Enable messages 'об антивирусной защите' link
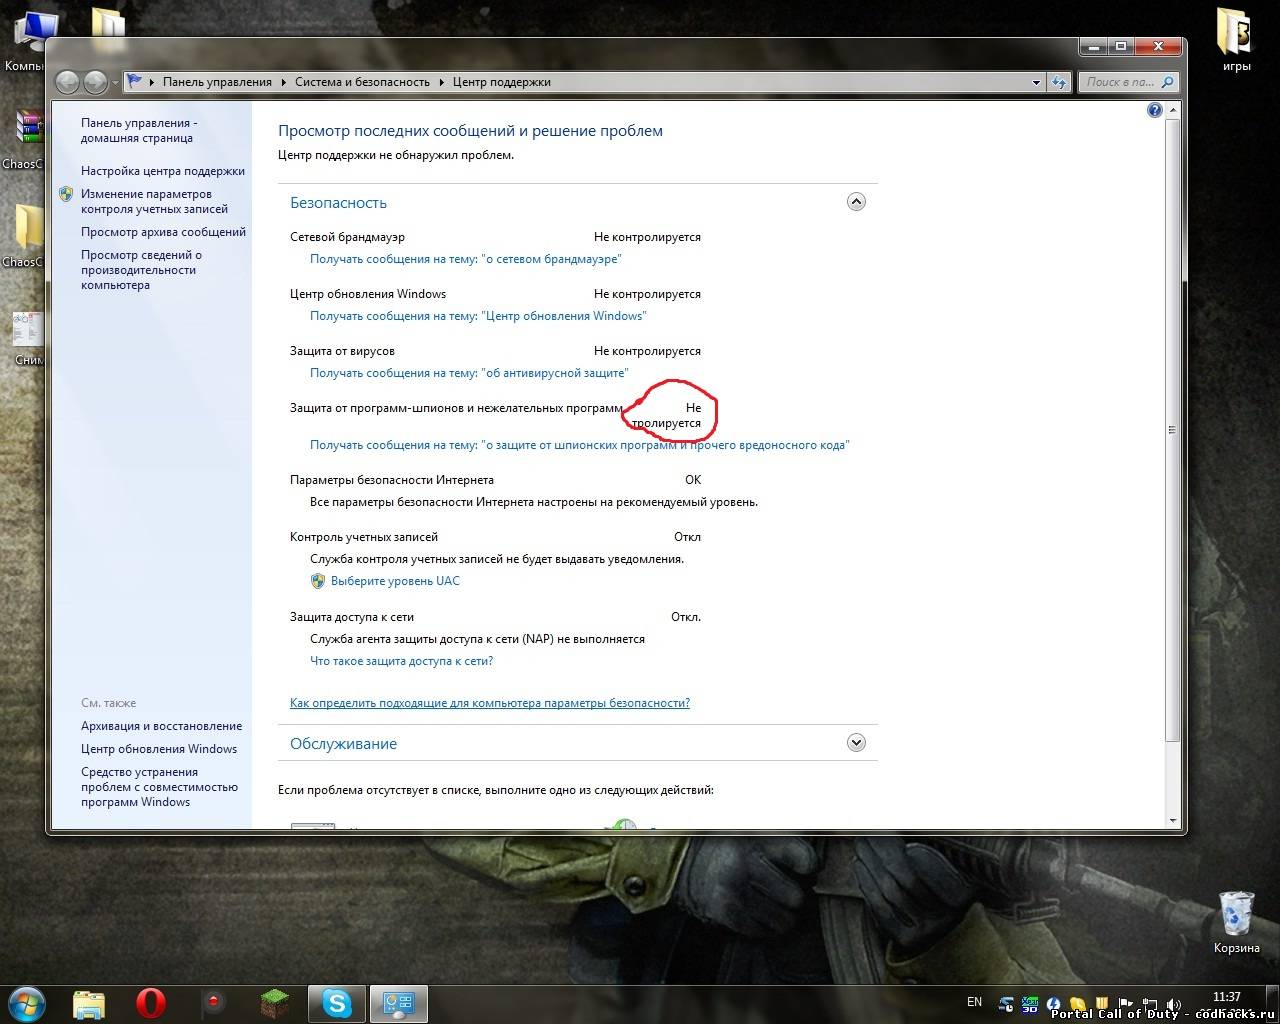1280x1024 pixels. click(x=469, y=373)
